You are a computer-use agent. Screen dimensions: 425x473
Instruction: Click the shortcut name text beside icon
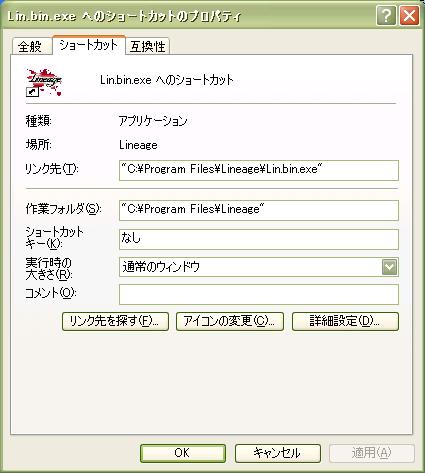167,80
